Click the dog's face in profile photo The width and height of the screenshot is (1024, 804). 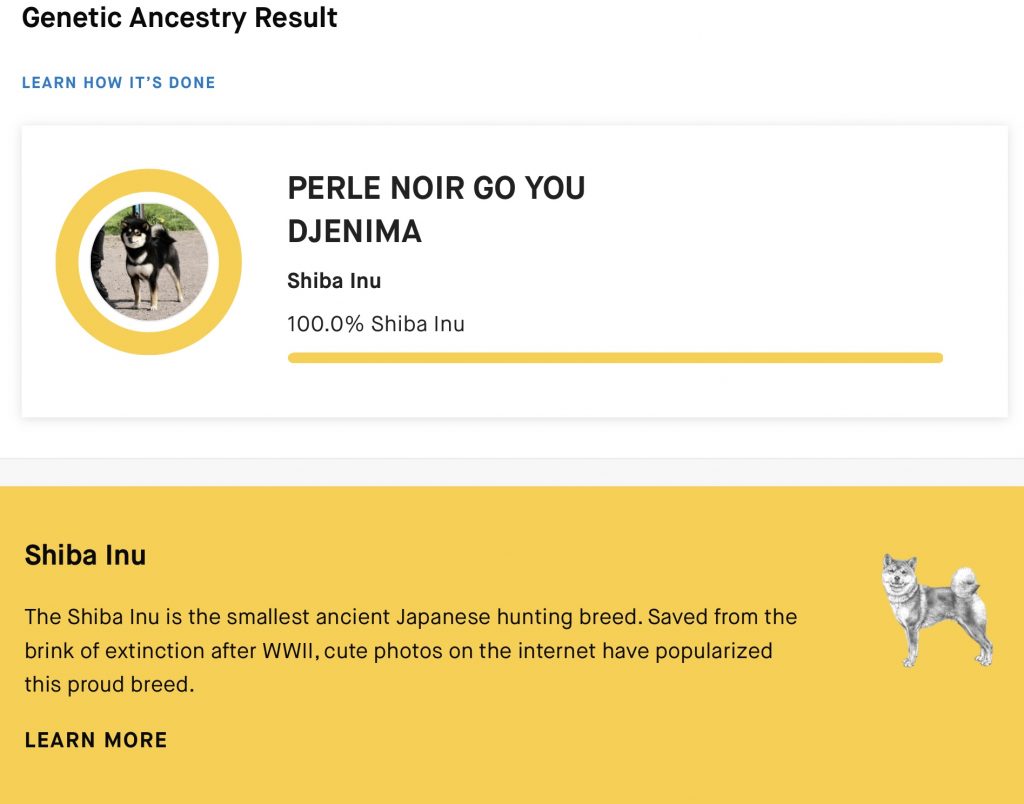click(133, 236)
